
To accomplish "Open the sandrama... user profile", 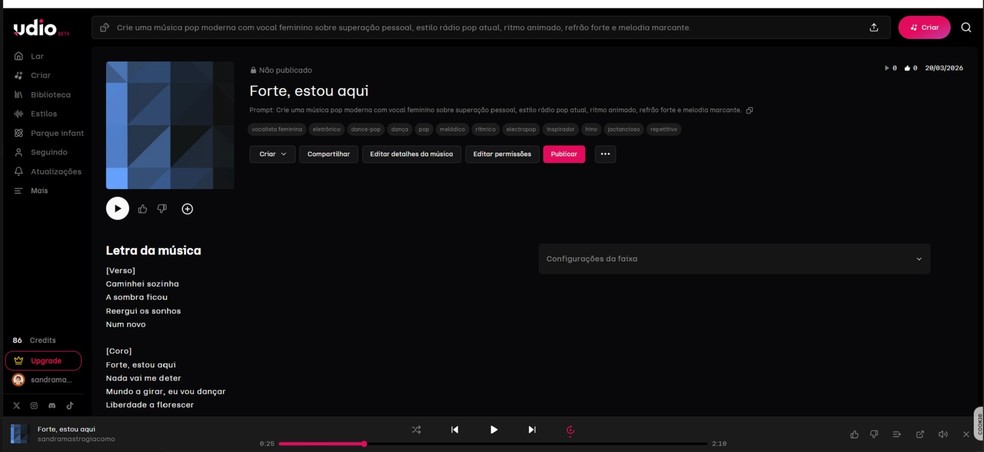I will click(x=42, y=380).
